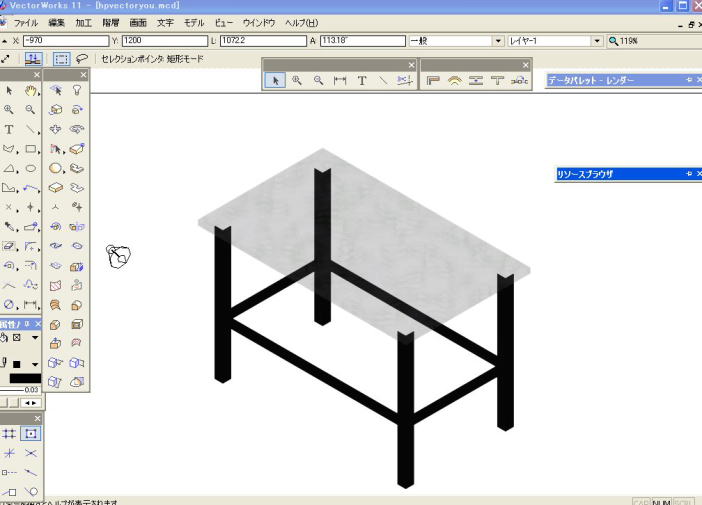Toggle the highlighted first mode bar button
702x505 pixels.
coord(33,59)
